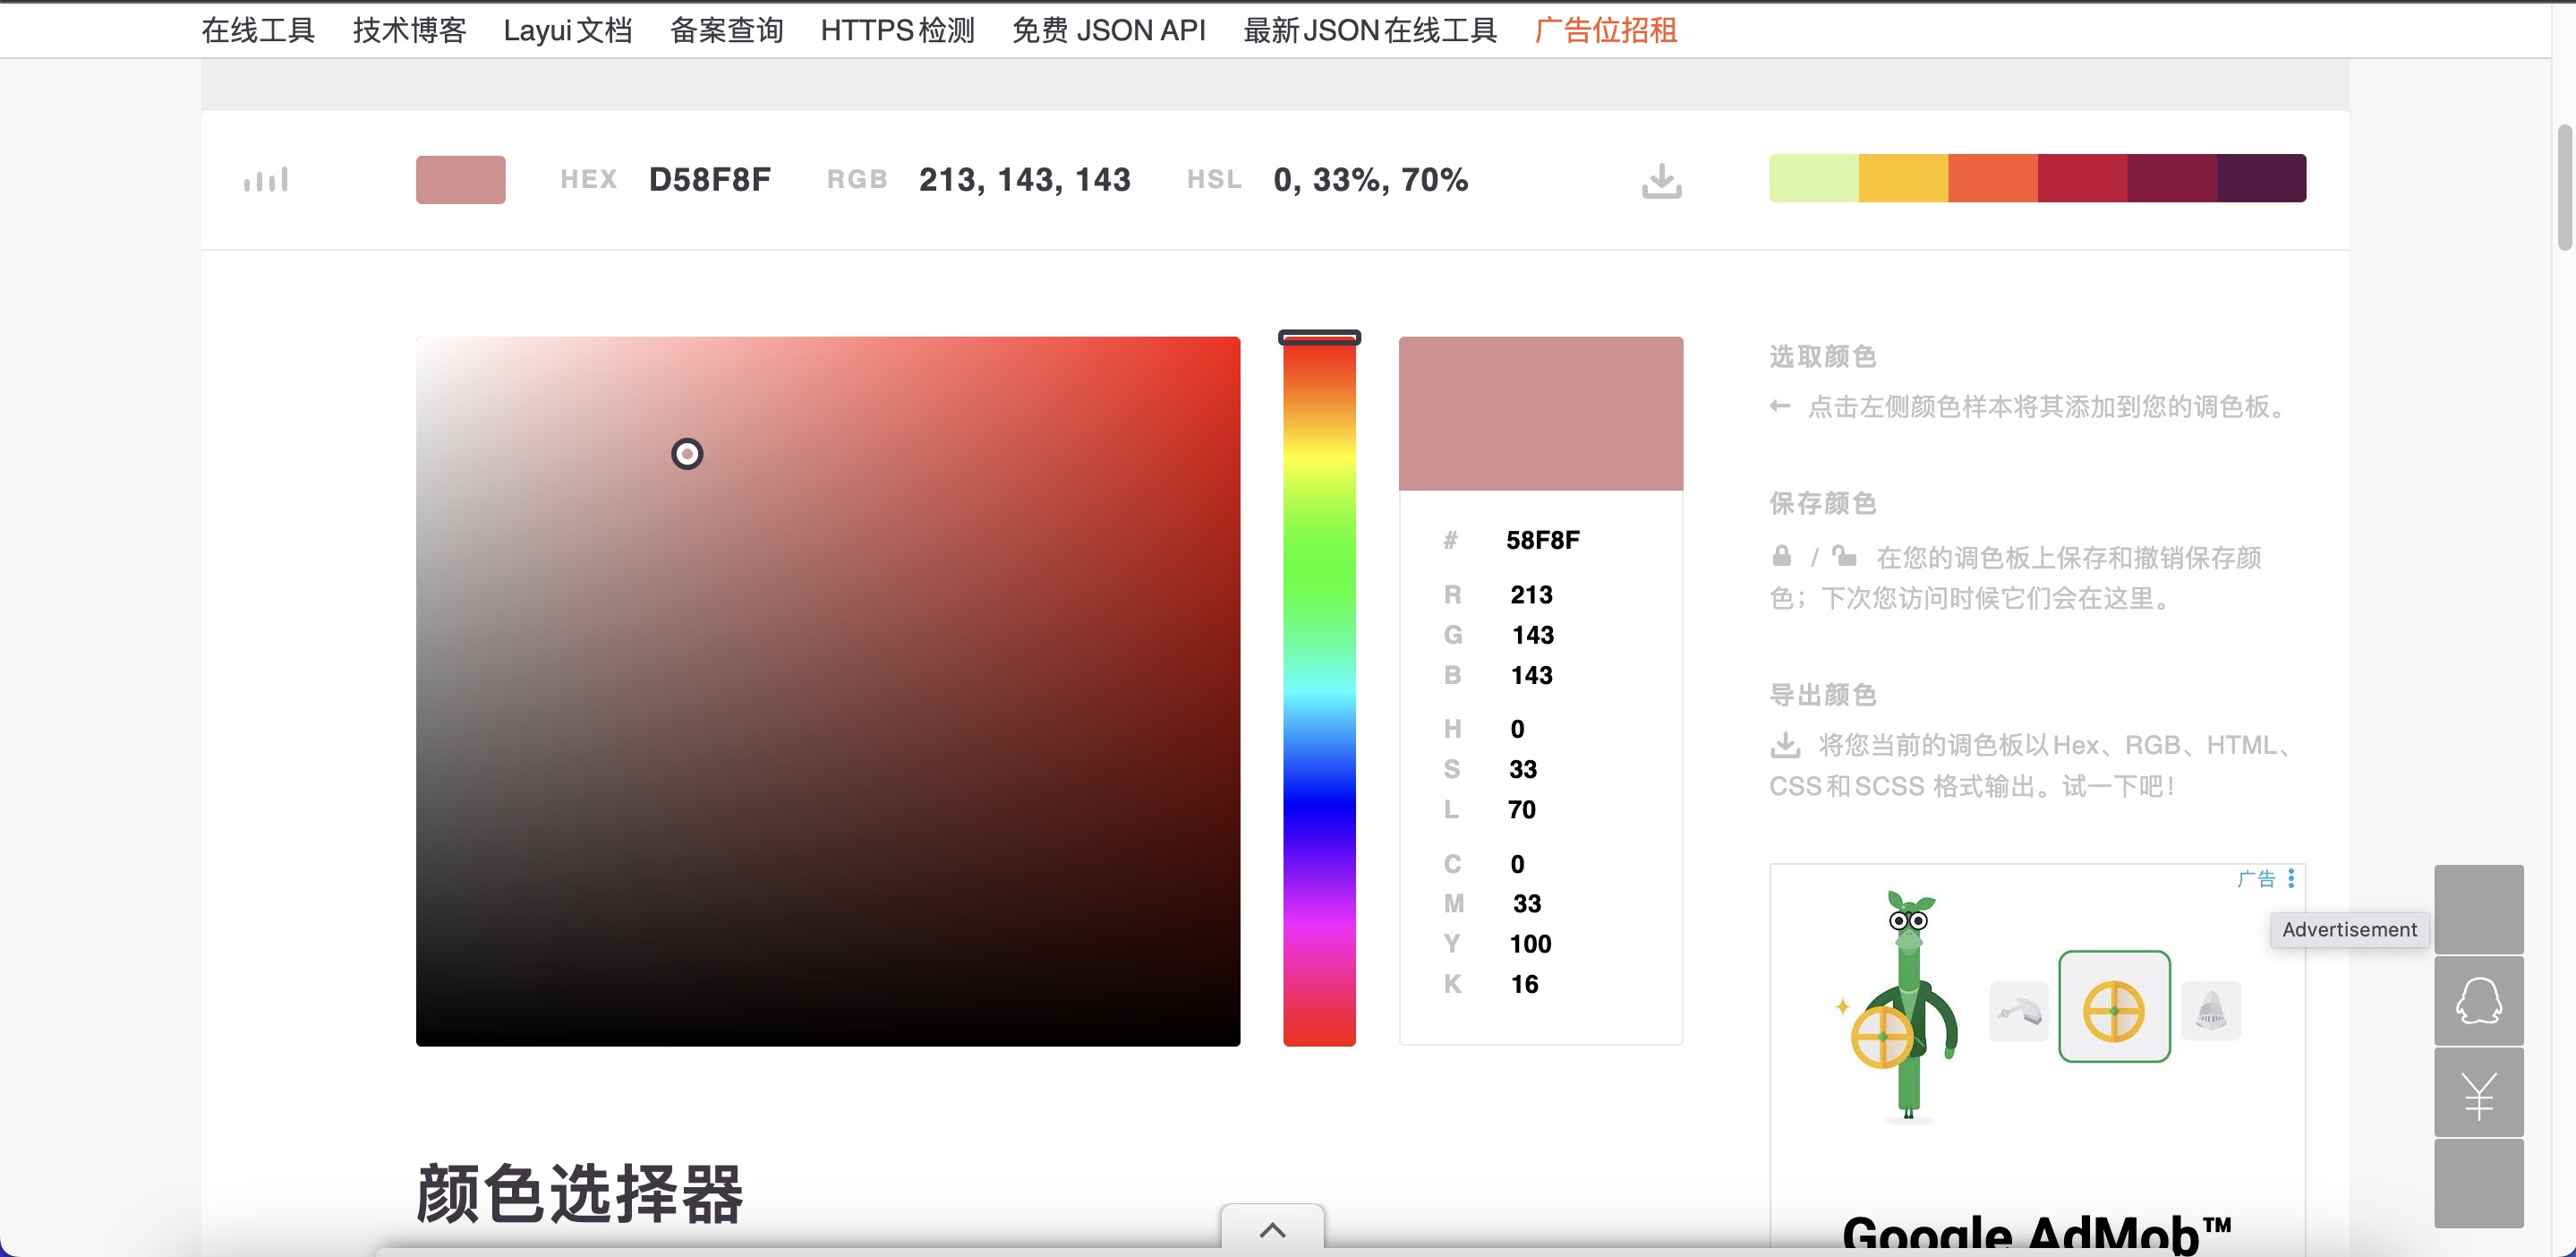Viewport: 2576px width, 1257px height.
Task: Click the QQ penguin contact icon
Action: point(2478,1001)
